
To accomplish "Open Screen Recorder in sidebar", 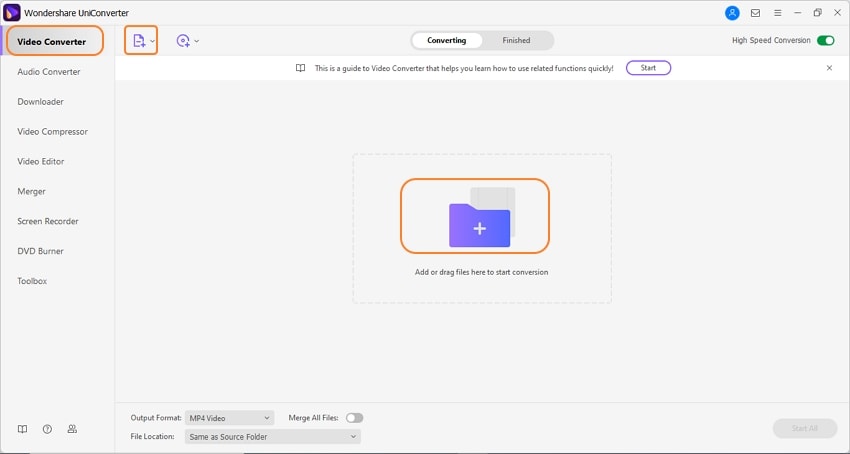I will click(48, 221).
